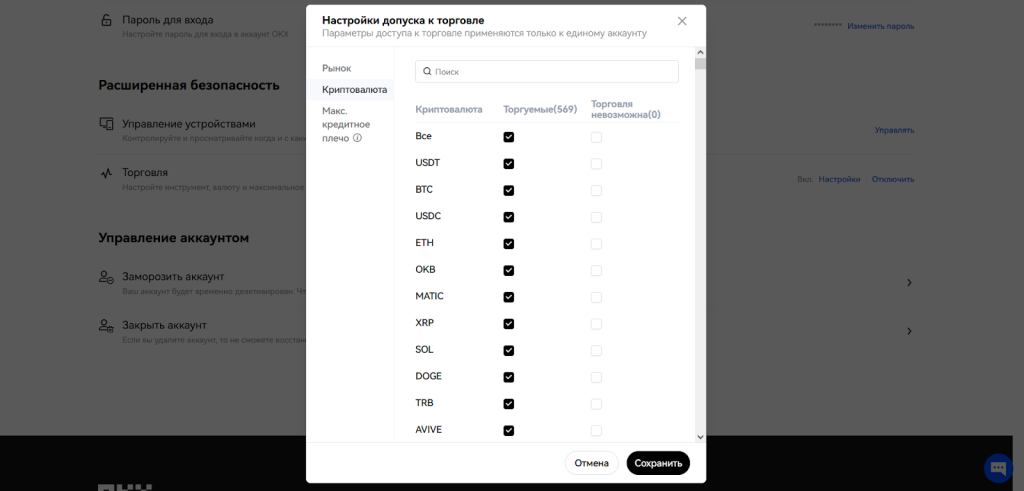
Task: Uncheck the DOGE tradable checkbox
Action: (x=509, y=377)
